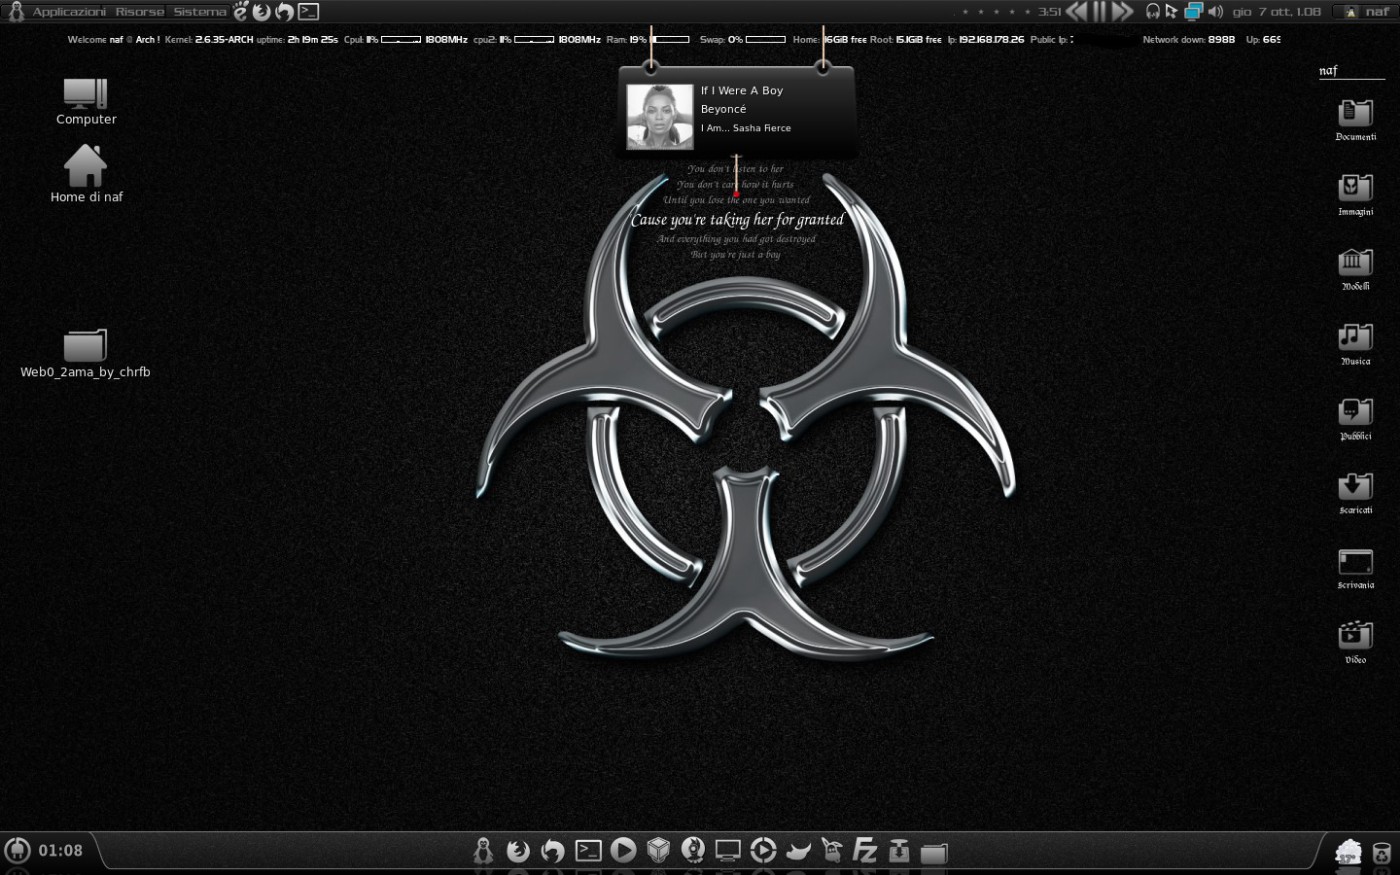Open the Documenti folder

(1356, 121)
